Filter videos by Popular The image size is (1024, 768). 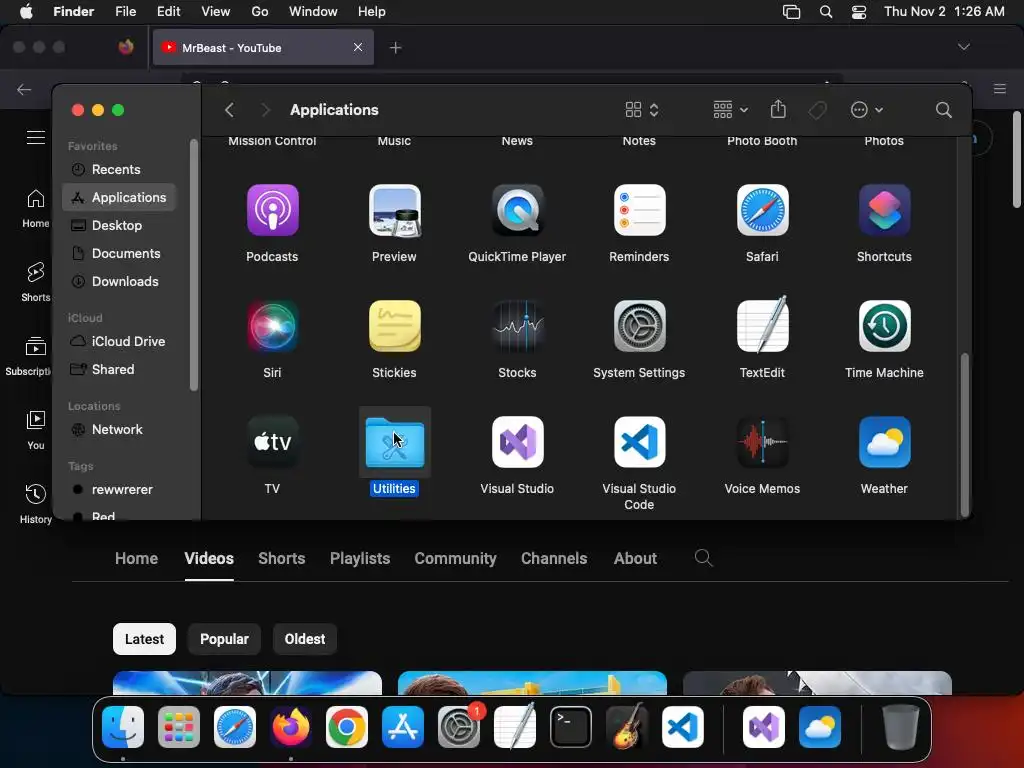(224, 639)
